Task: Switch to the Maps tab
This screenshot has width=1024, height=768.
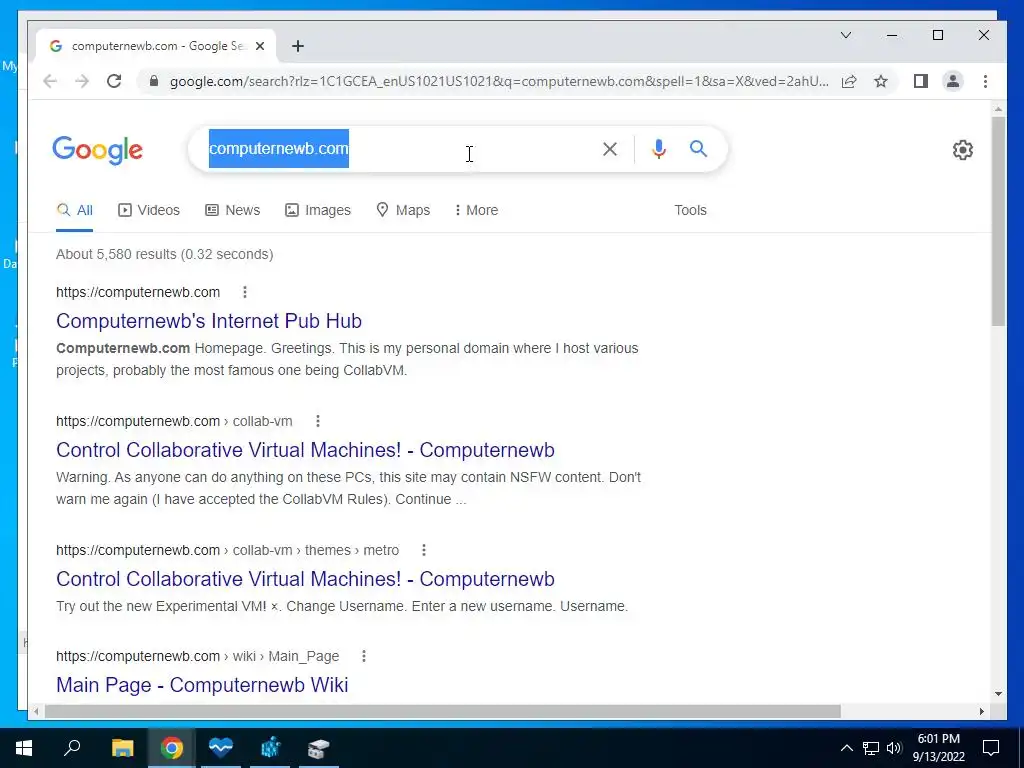Action: [x=404, y=210]
